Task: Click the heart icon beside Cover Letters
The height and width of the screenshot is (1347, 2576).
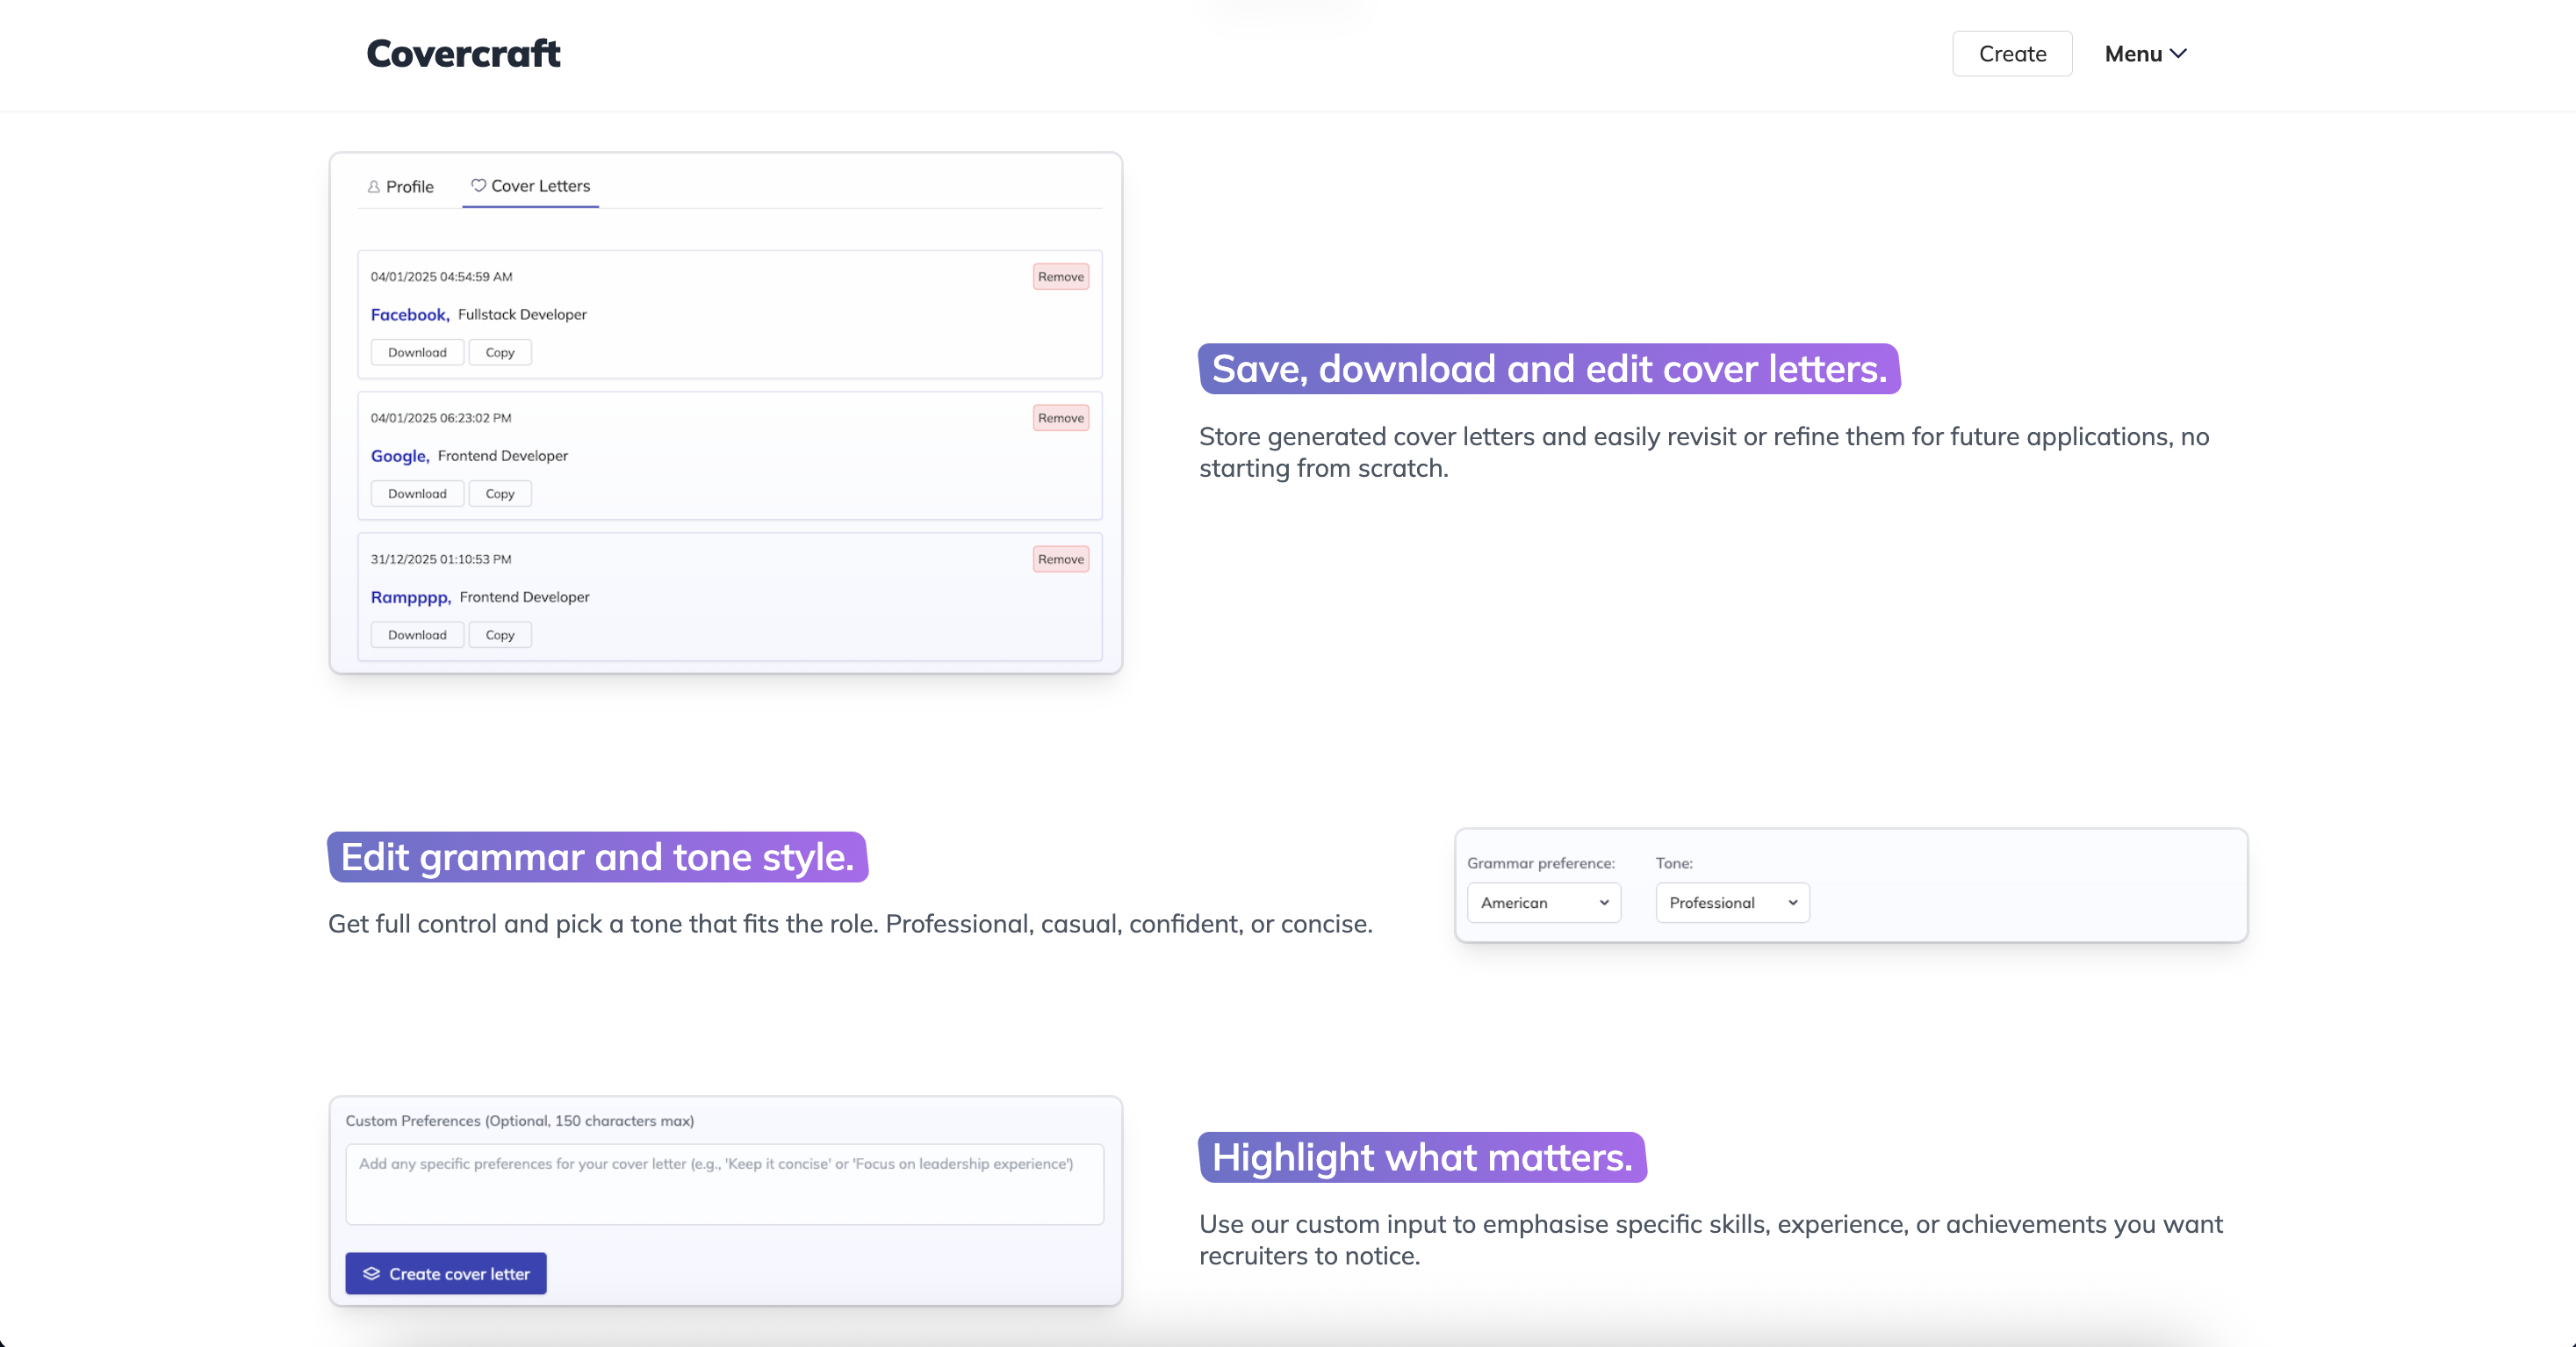Action: (478, 185)
